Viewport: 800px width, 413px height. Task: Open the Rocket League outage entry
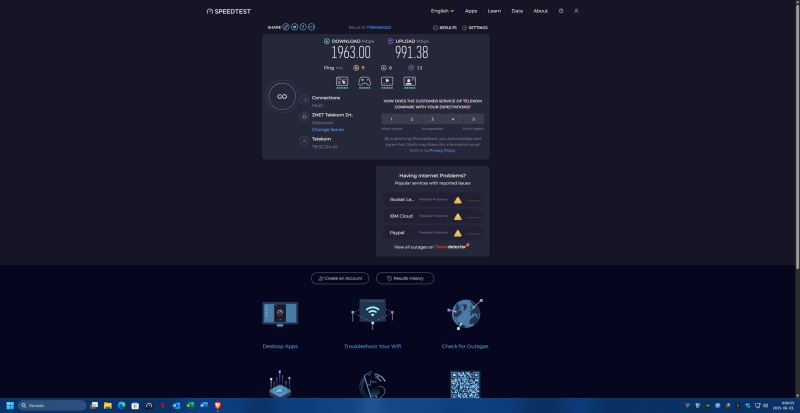click(x=433, y=200)
